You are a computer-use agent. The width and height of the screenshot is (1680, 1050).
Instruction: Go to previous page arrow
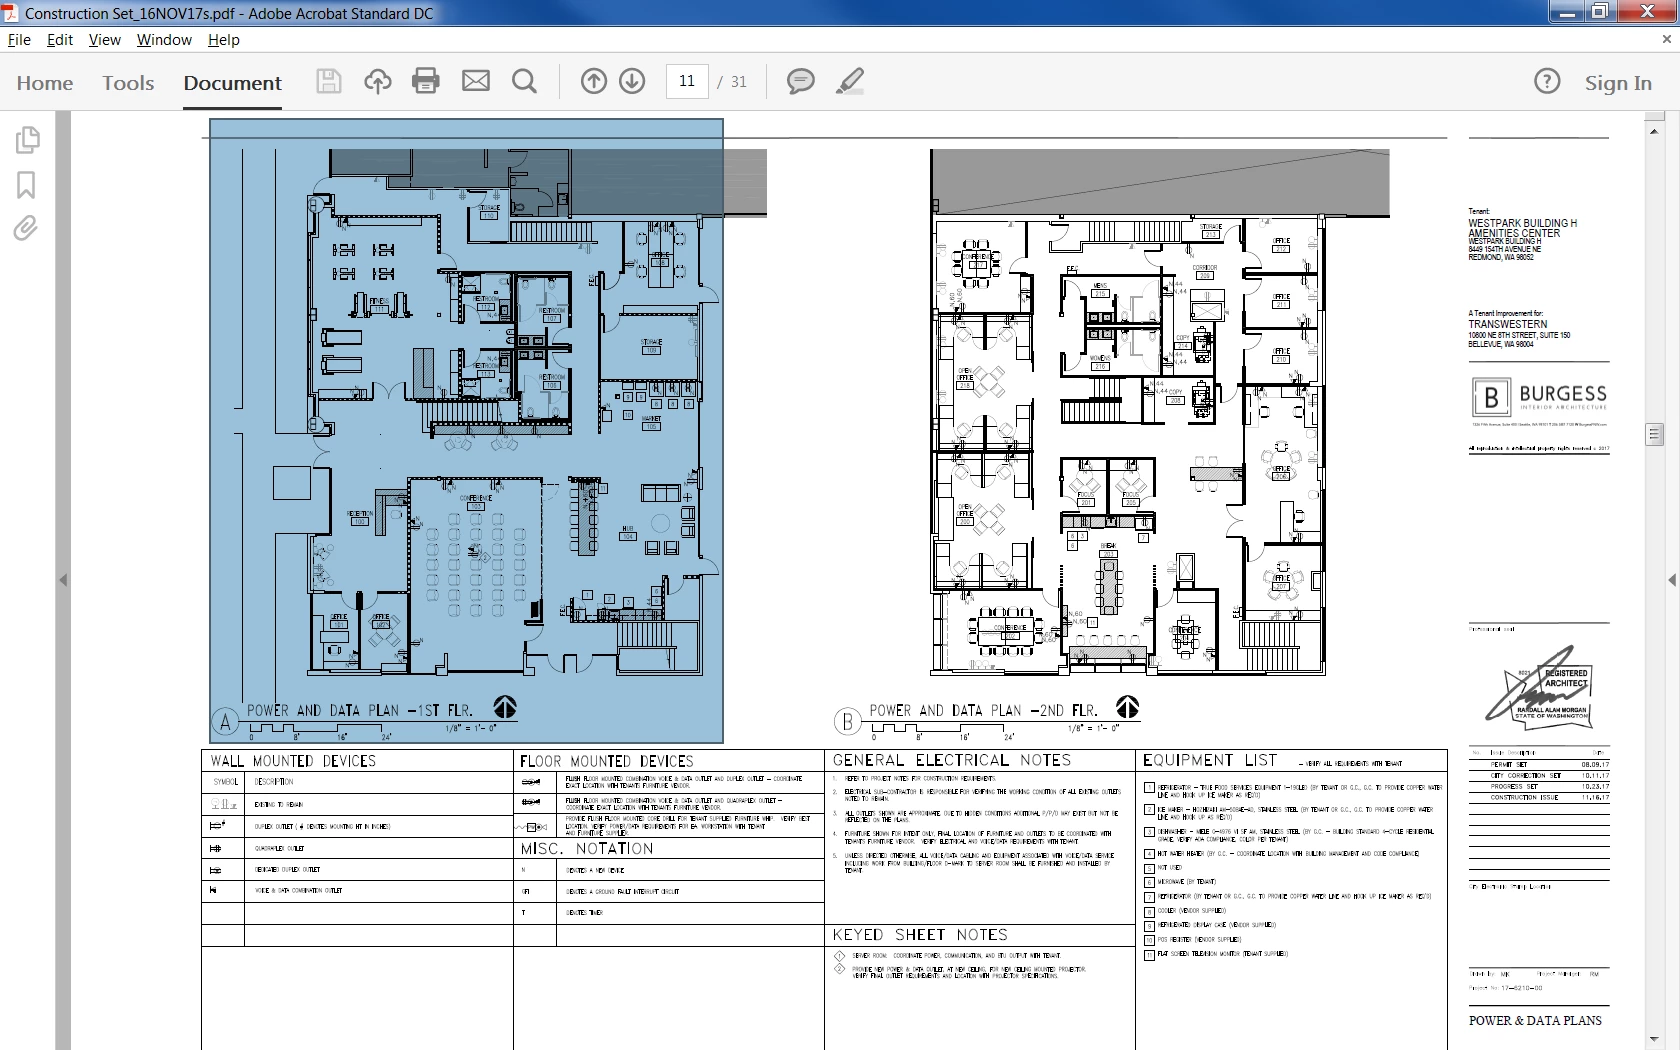point(594,82)
